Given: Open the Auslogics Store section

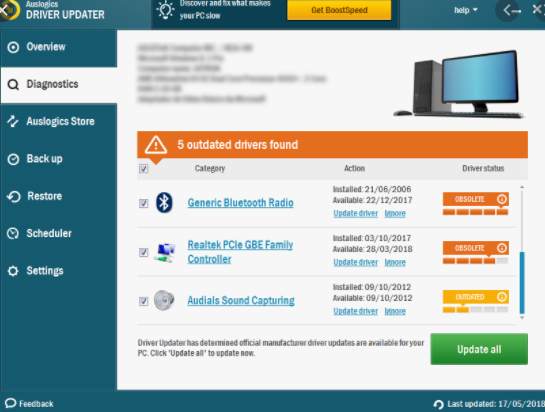Looking at the screenshot, I should coord(59,122).
